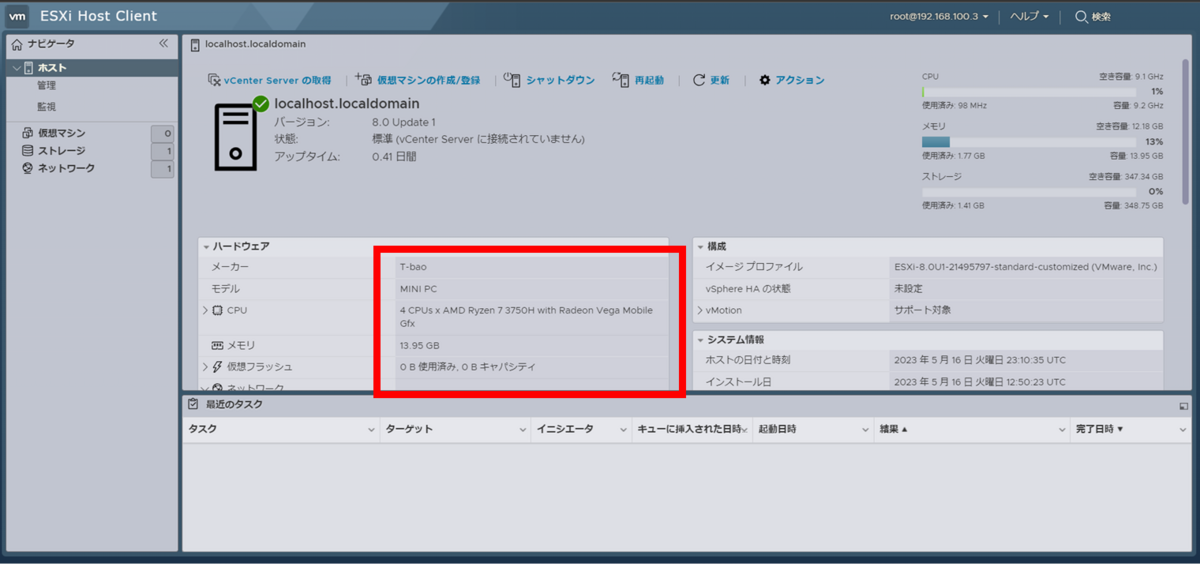The image size is (1200, 564).
Task: Click the 検索 search field
Action: [1101, 16]
